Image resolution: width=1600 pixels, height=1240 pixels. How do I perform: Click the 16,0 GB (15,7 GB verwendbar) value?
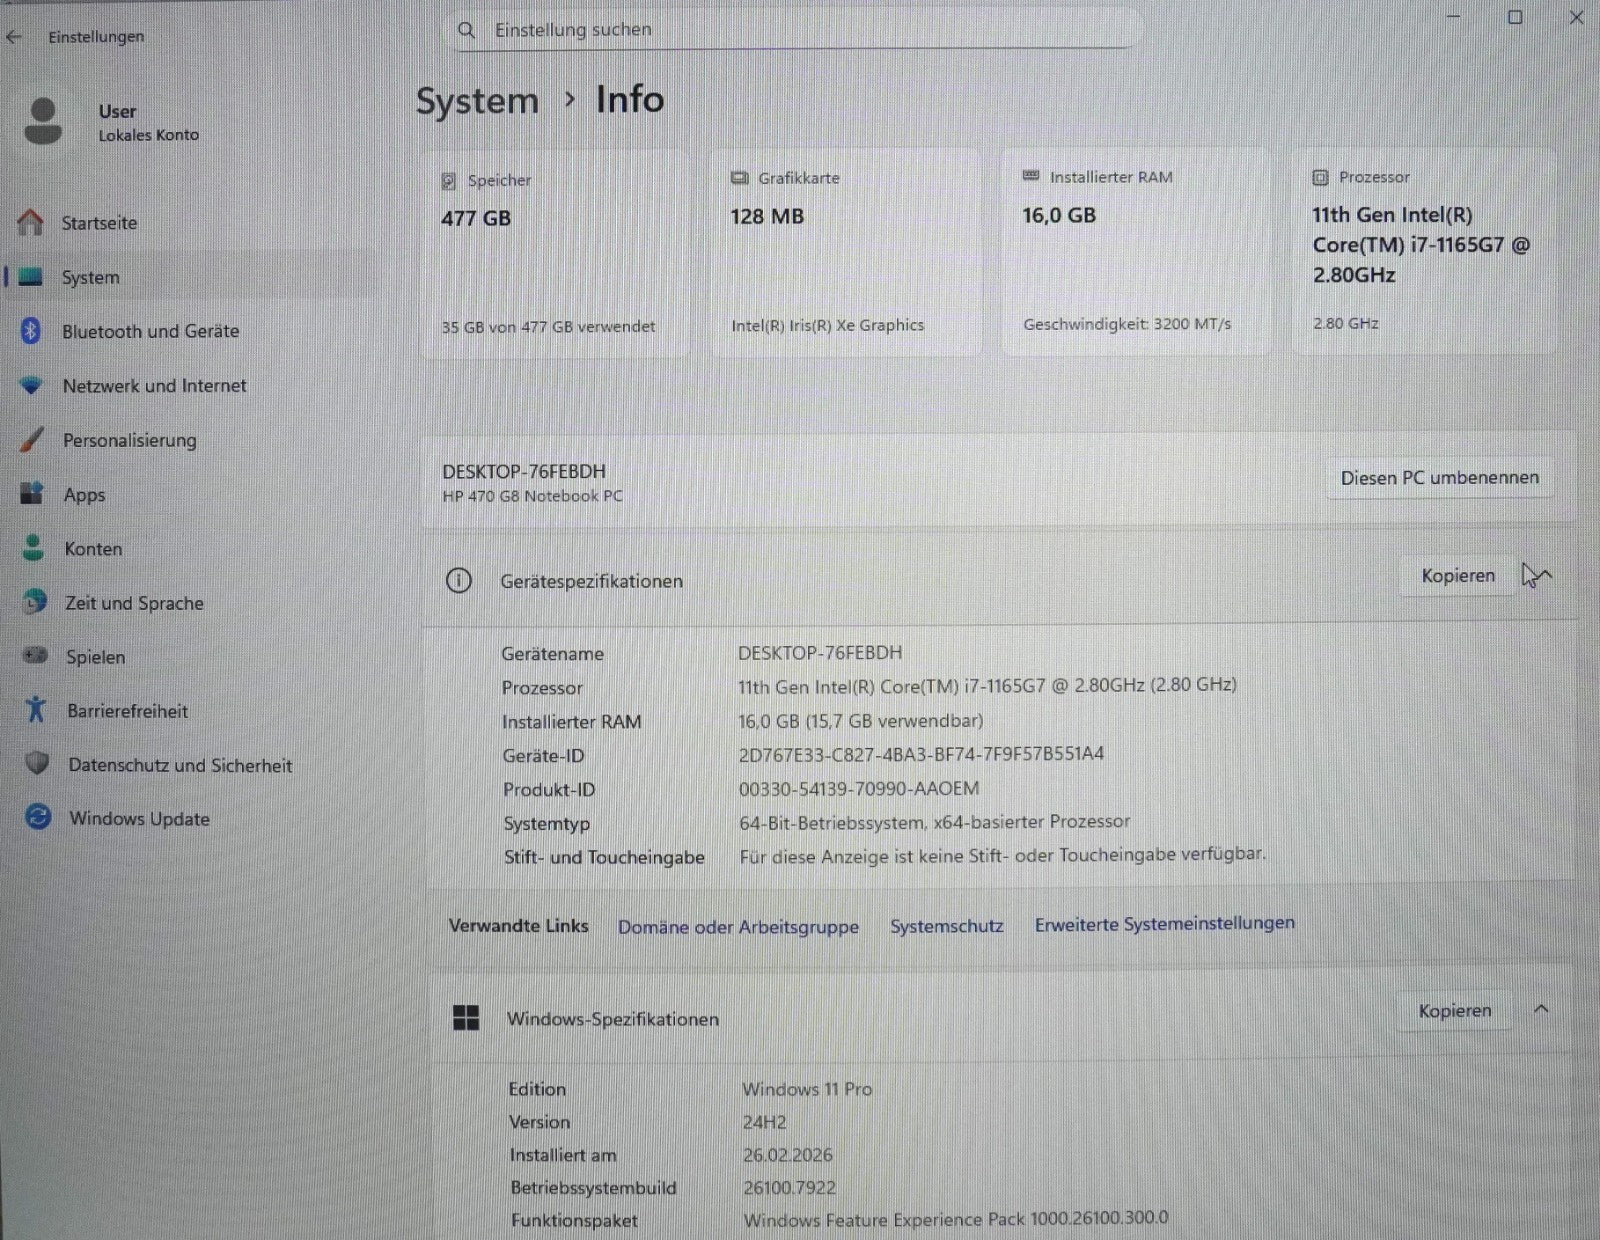[x=860, y=721]
